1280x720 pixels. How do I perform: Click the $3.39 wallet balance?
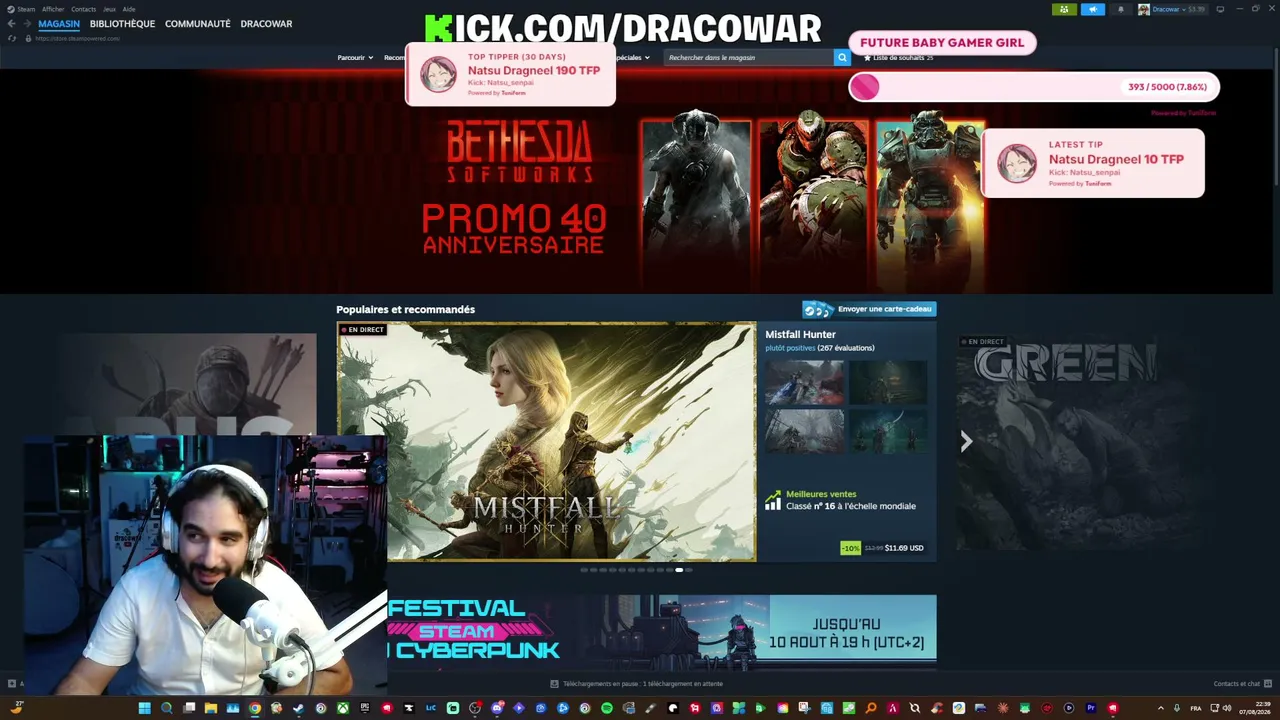tap(1196, 9)
